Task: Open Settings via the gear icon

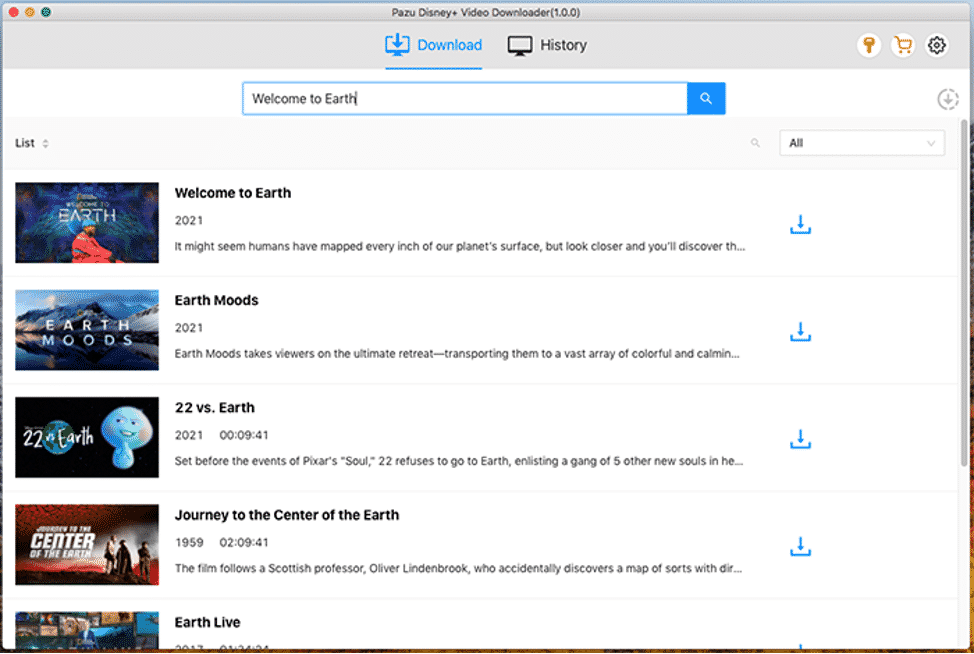Action: [x=936, y=45]
